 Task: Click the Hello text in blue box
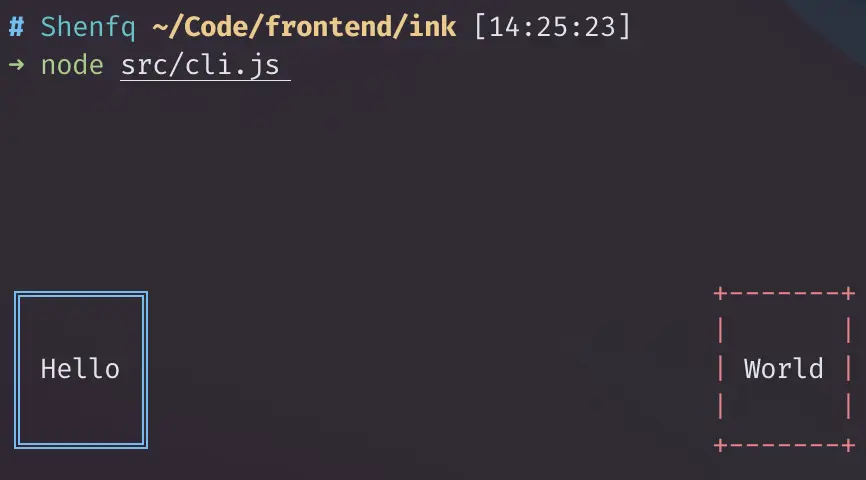point(80,368)
